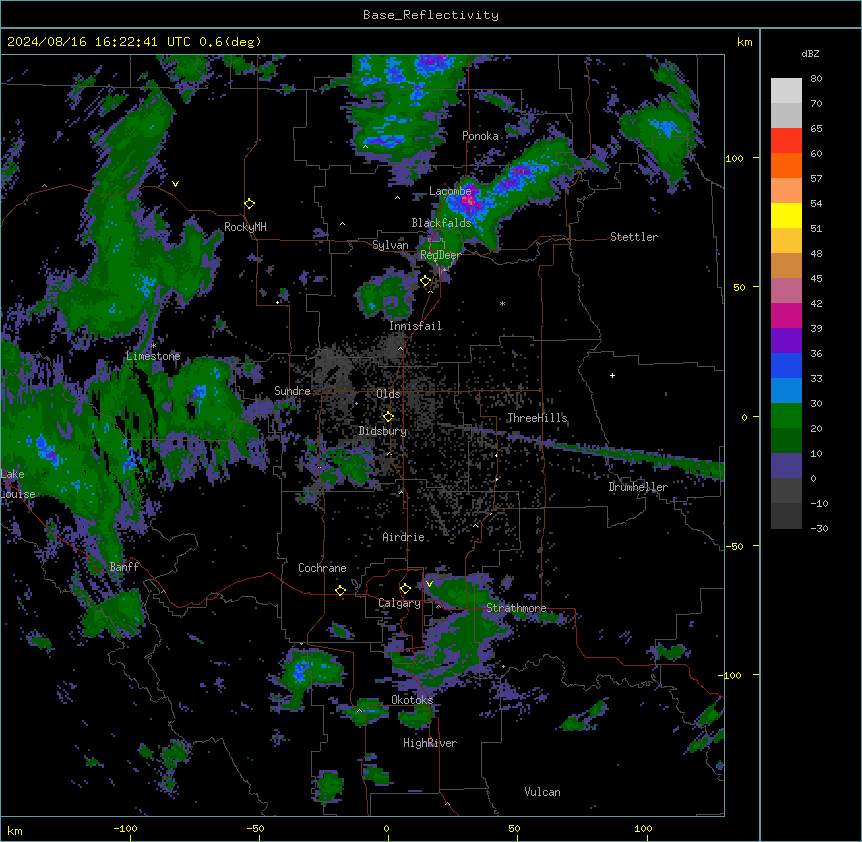The image size is (862, 842).
Task: Click the dBZ legend heading
Action: tap(810, 53)
